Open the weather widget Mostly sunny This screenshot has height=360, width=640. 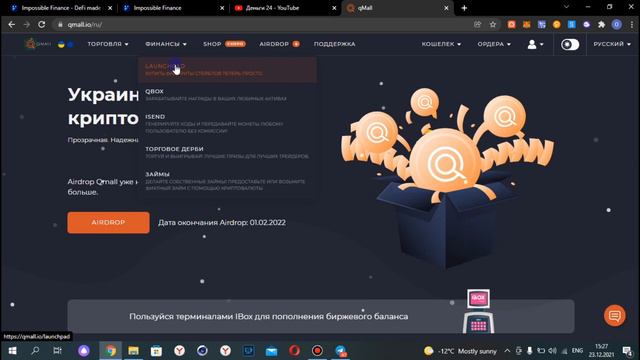click(460, 351)
